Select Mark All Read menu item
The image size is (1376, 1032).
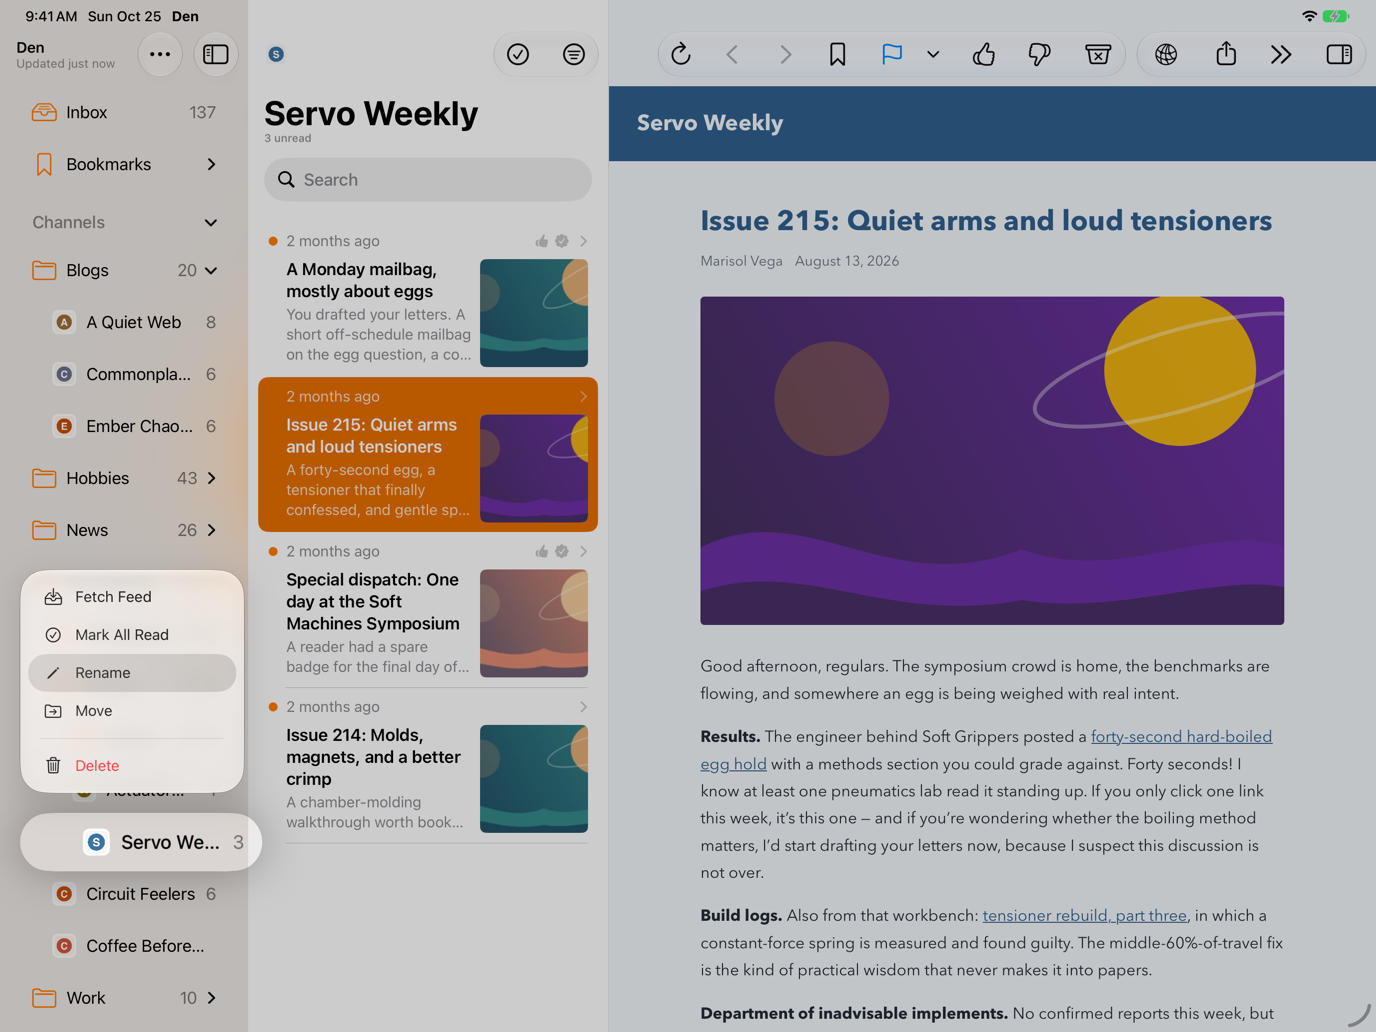(132, 635)
